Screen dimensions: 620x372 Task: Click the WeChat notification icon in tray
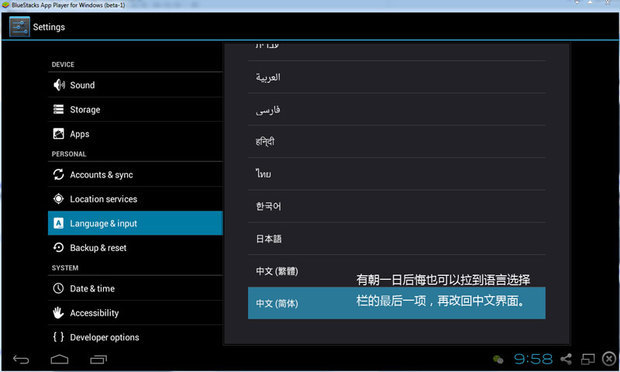498,359
